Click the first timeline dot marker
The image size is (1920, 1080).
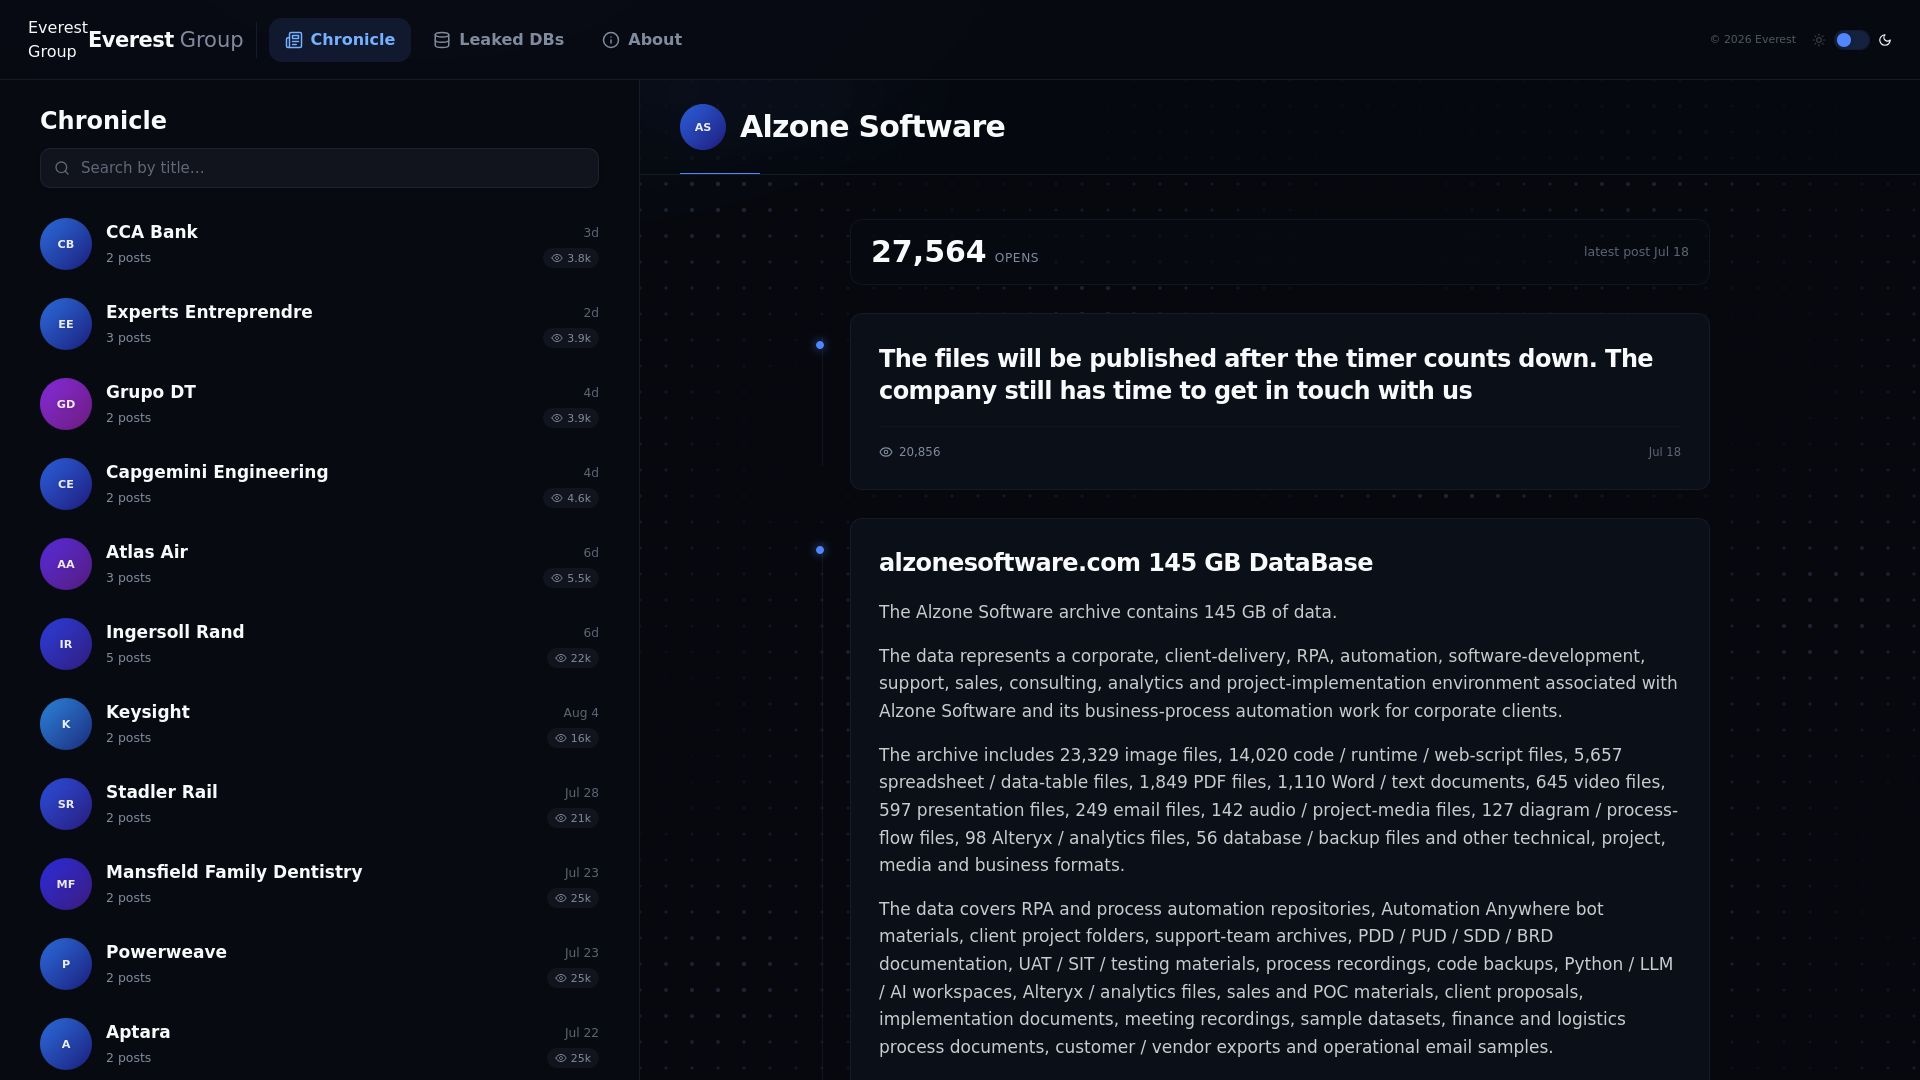point(820,345)
